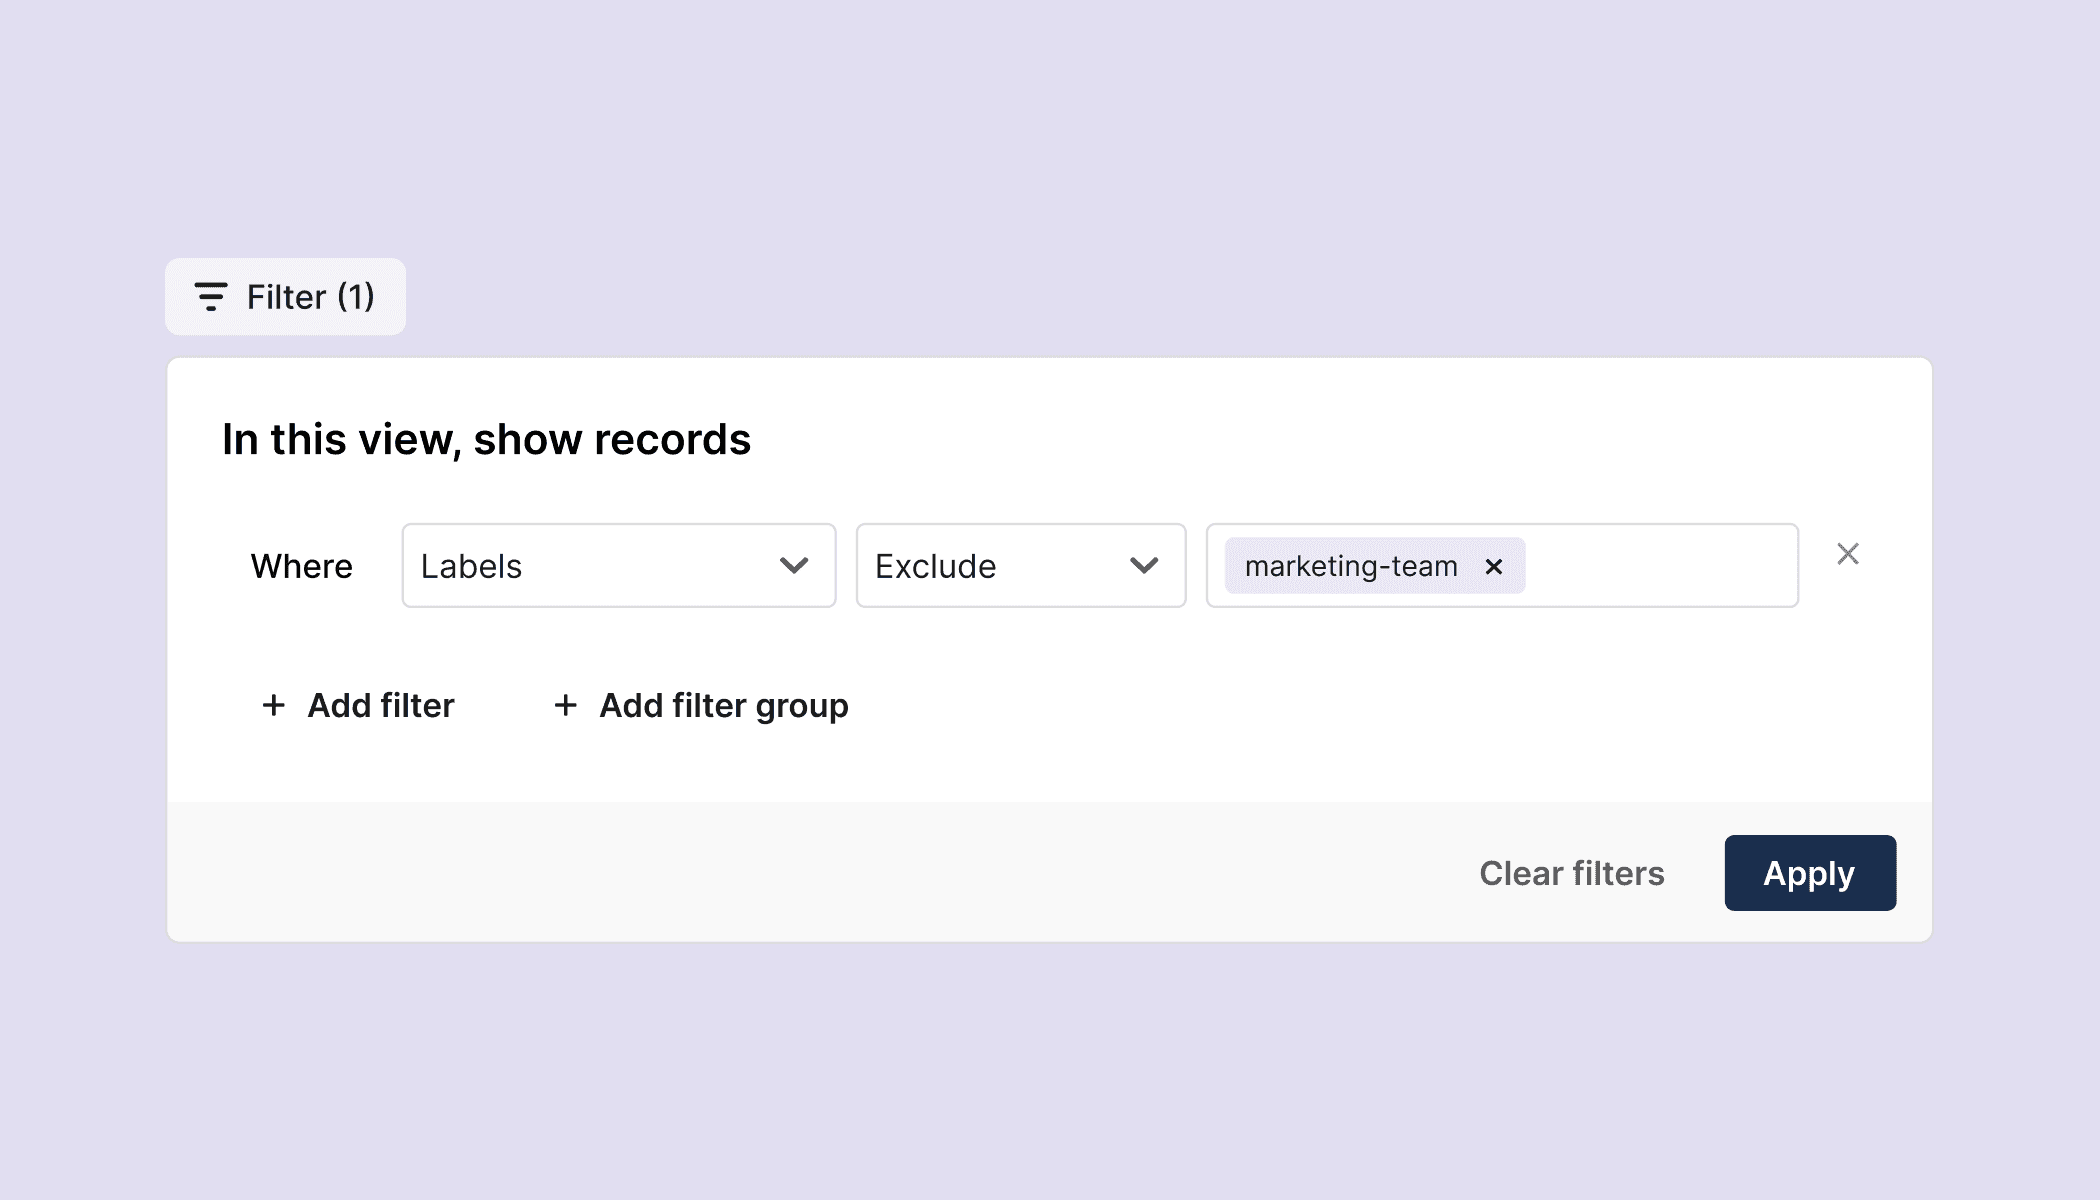Open the Filter (1) button
The image size is (2100, 1200).
[285, 297]
